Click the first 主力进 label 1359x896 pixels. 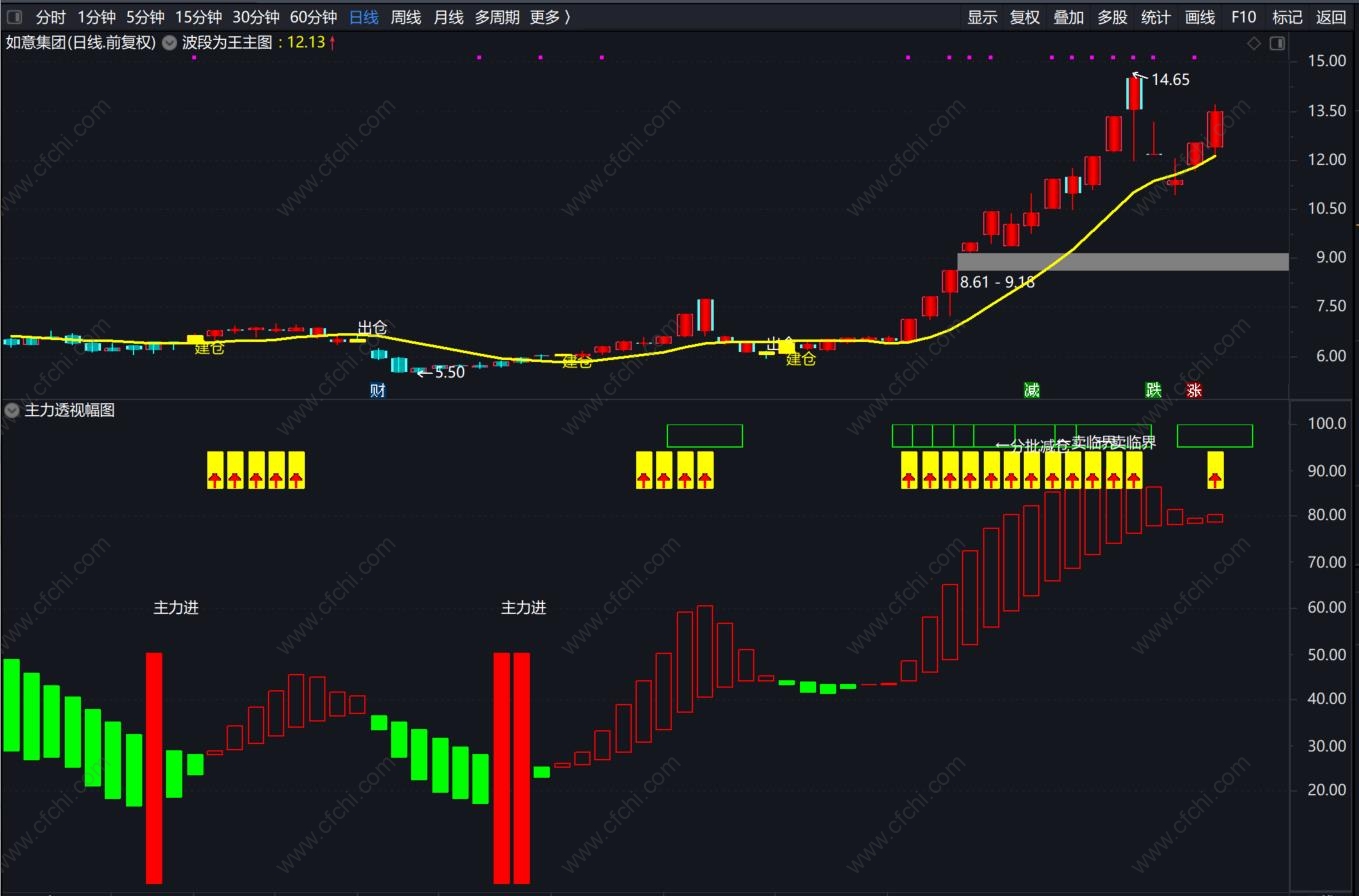[176, 607]
